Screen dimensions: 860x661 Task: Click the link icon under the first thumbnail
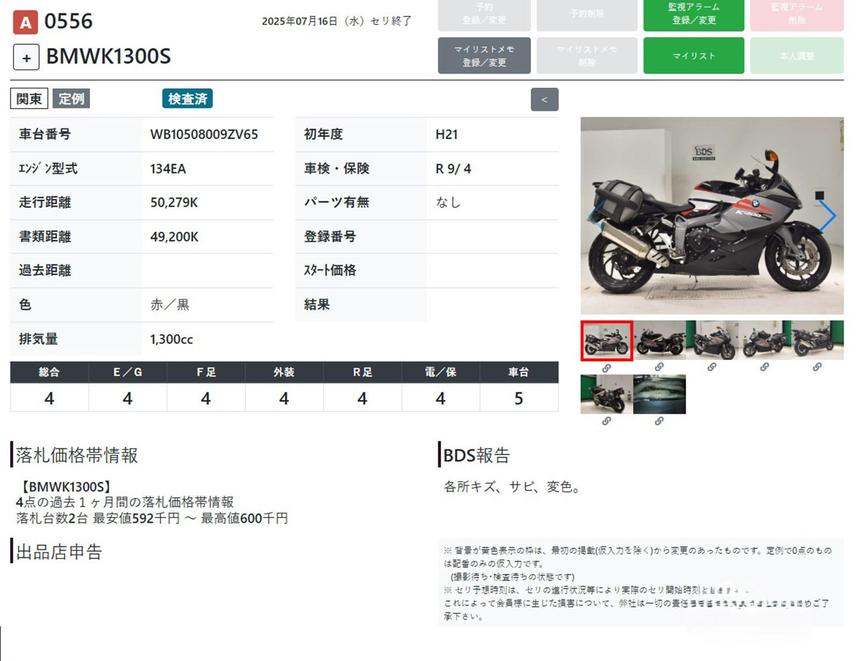[606, 368]
